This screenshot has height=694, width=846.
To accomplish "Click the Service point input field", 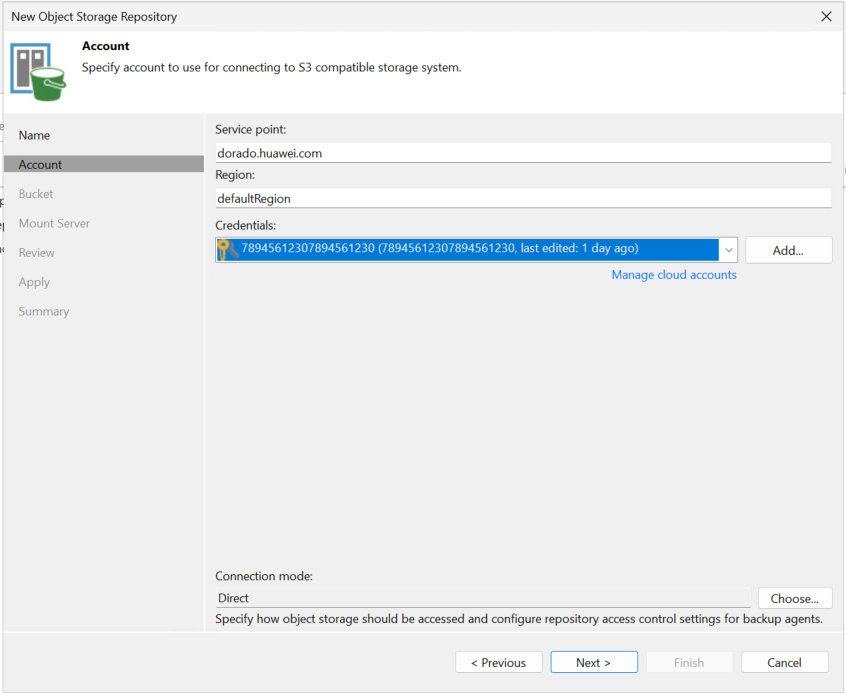I will (523, 153).
